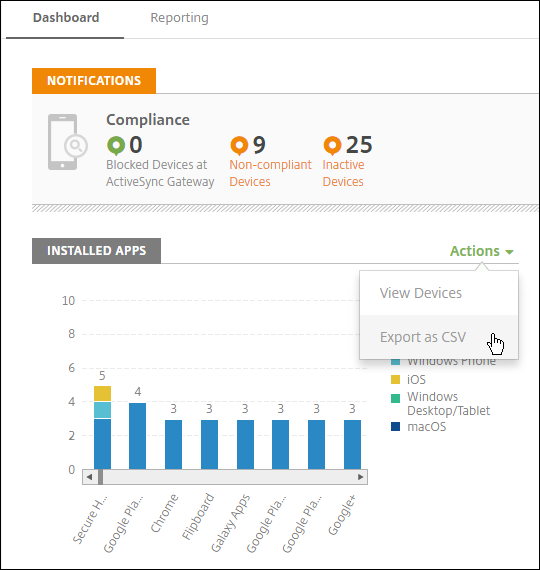Switch to the Dashboard tab
This screenshot has width=540, height=570.
[66, 18]
